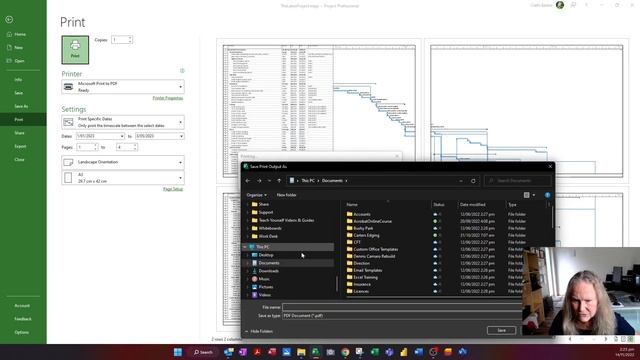Open Adobe Acrobat from the taskbar

257,352
